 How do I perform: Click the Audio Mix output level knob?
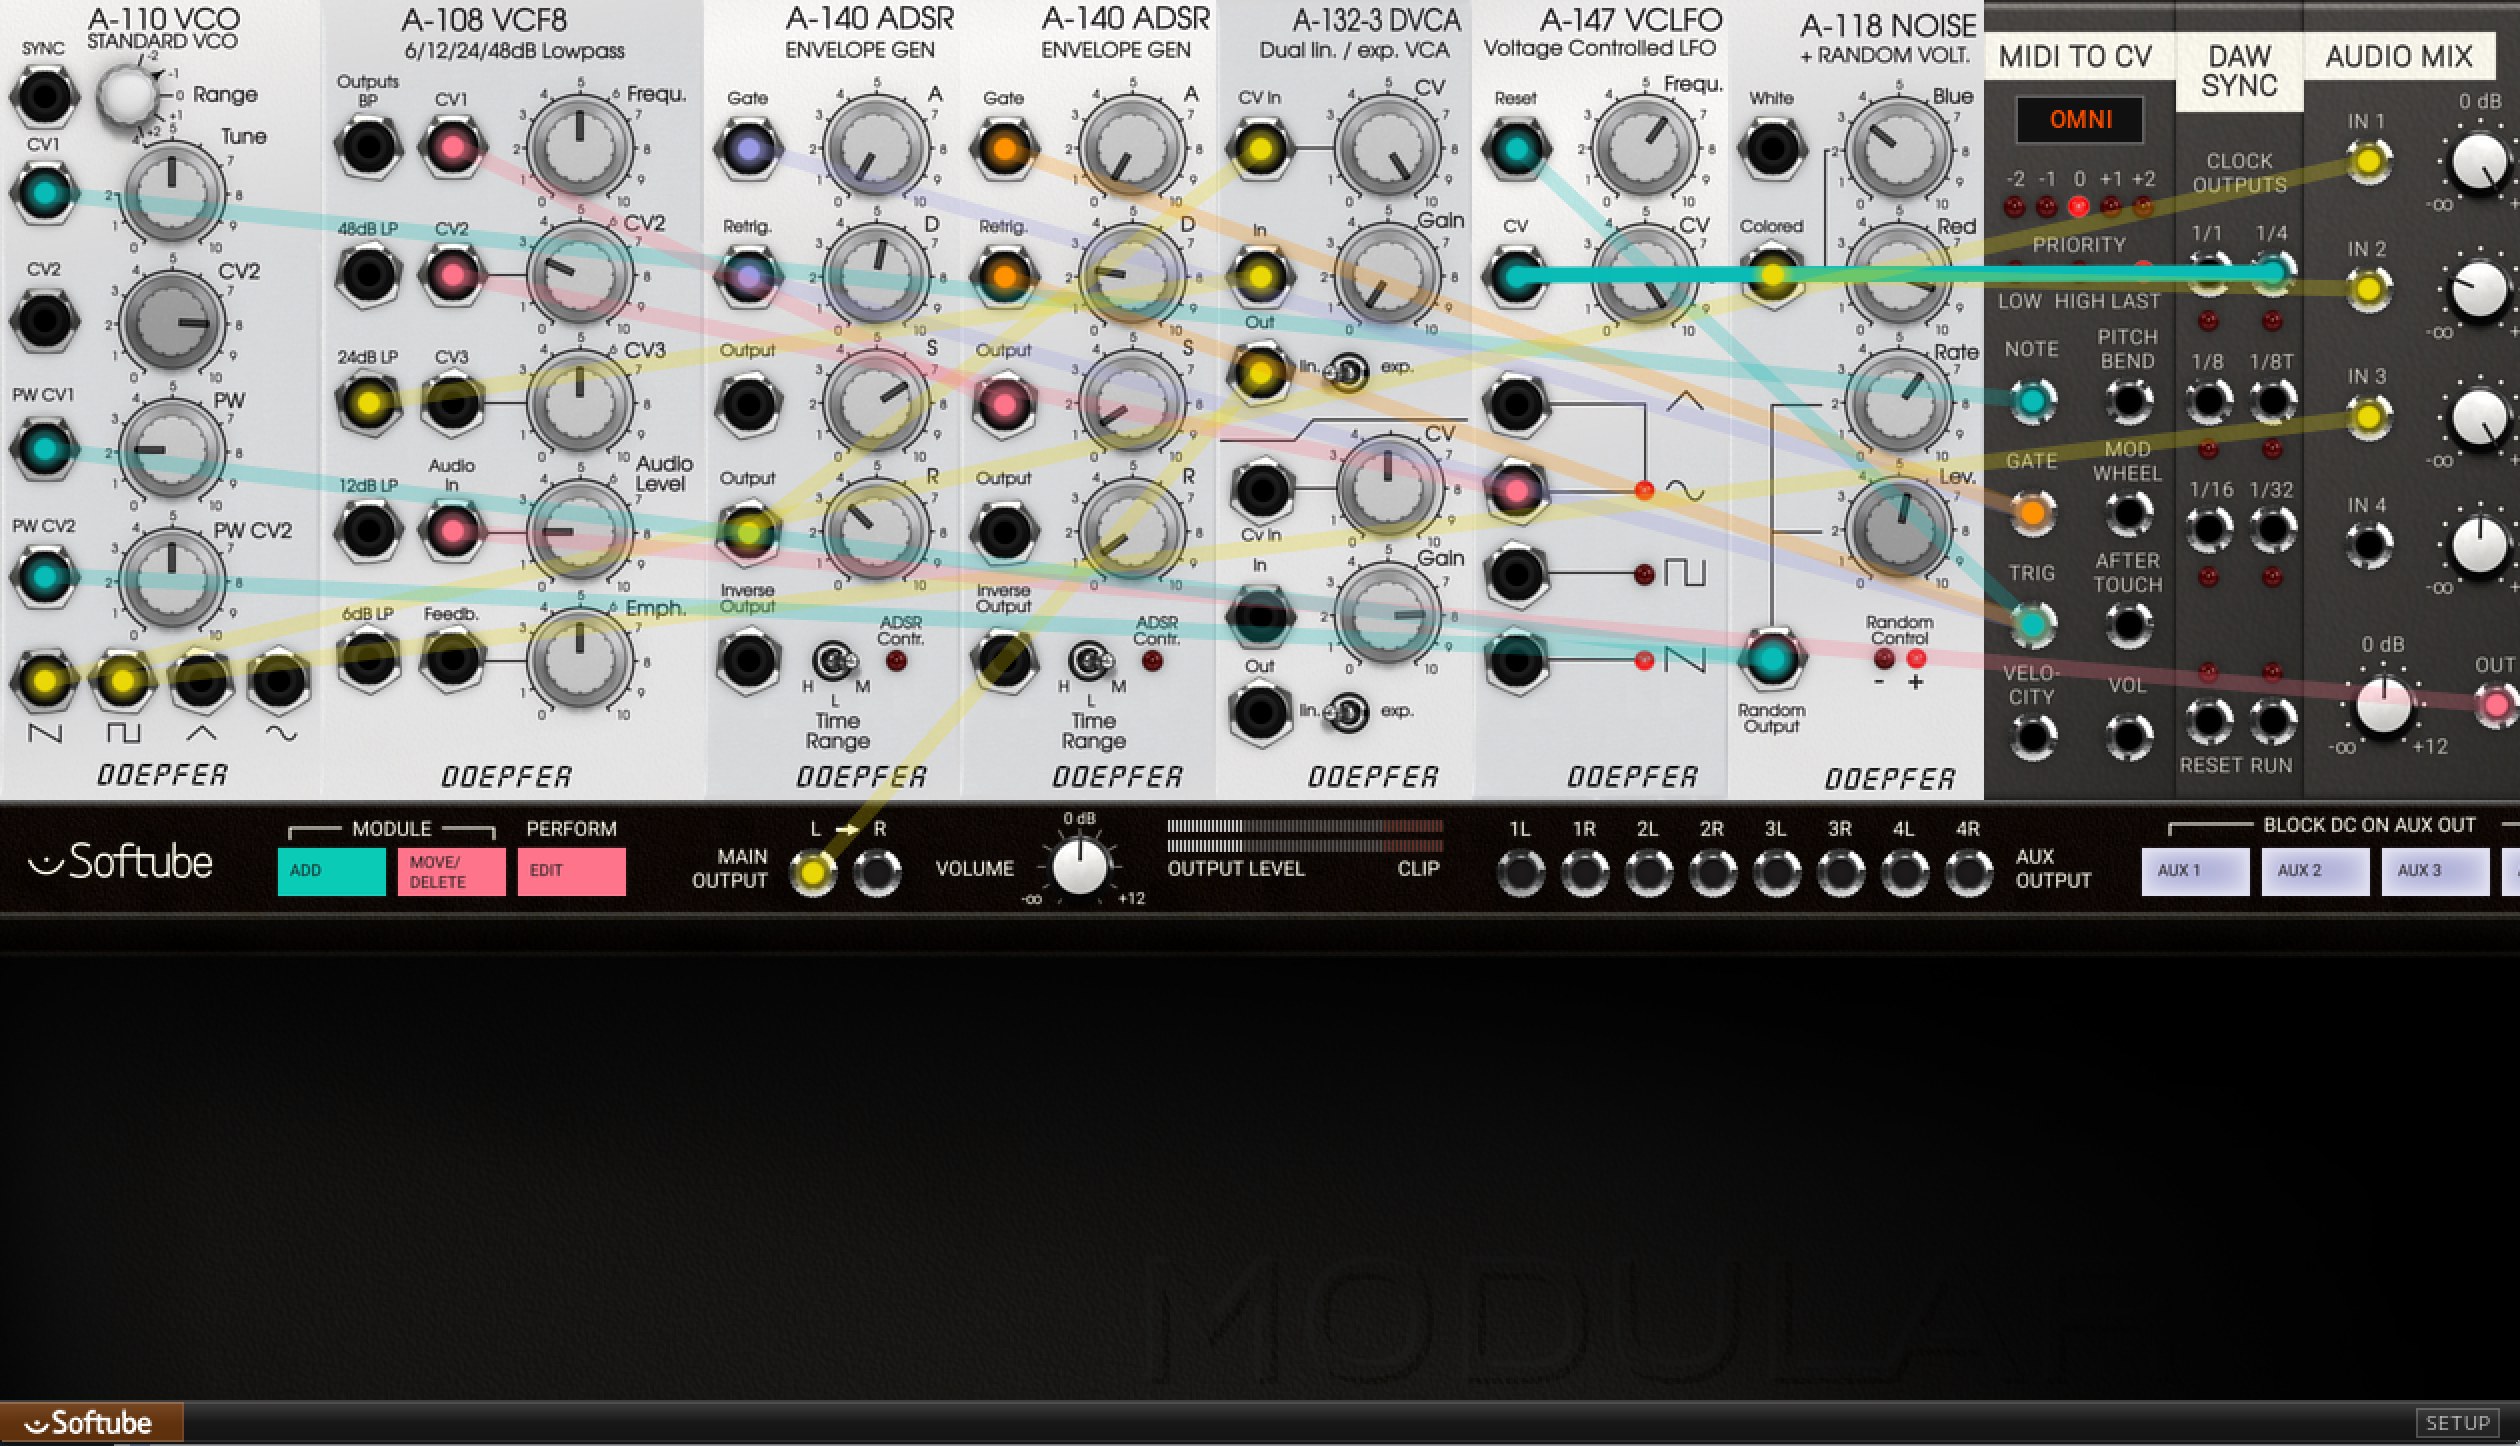[2384, 705]
